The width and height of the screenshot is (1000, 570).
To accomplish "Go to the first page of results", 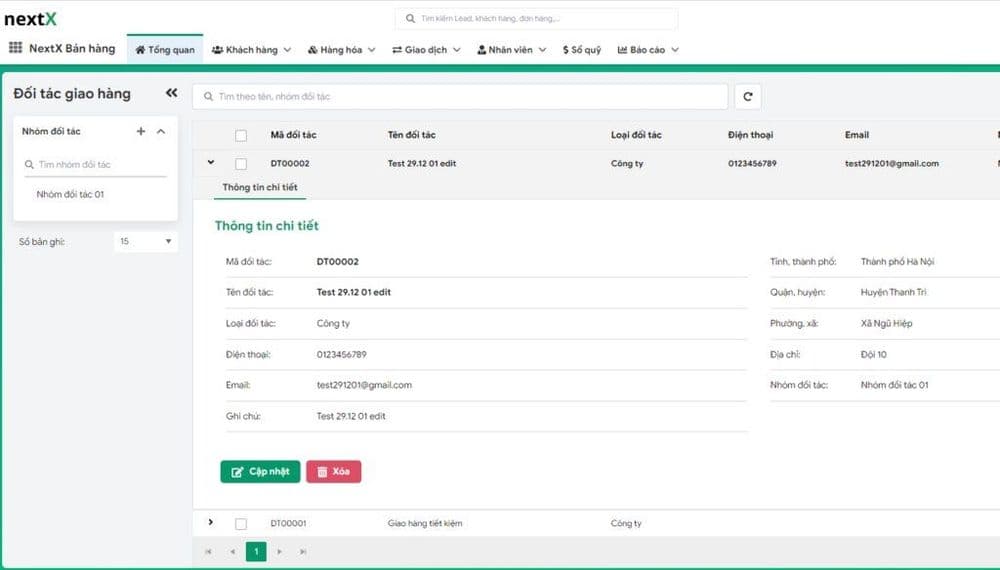I will coord(208,551).
